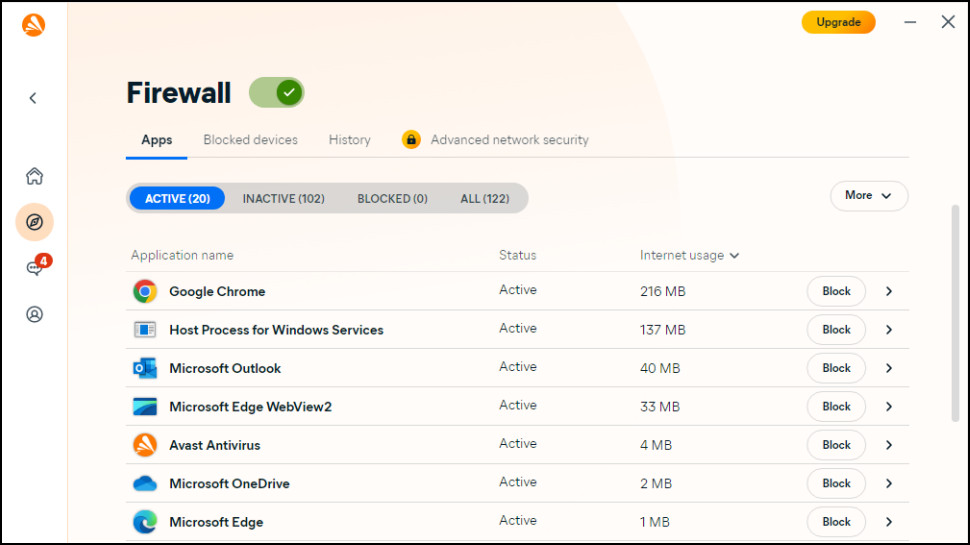Select the ALL (122) filter
This screenshot has width=970, height=545.
tap(485, 199)
